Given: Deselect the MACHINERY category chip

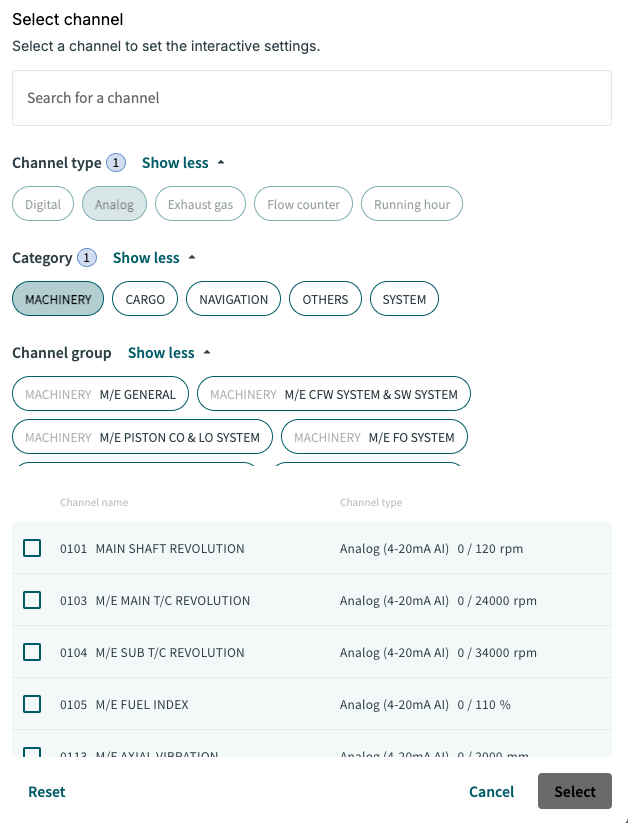Looking at the screenshot, I should click(58, 299).
